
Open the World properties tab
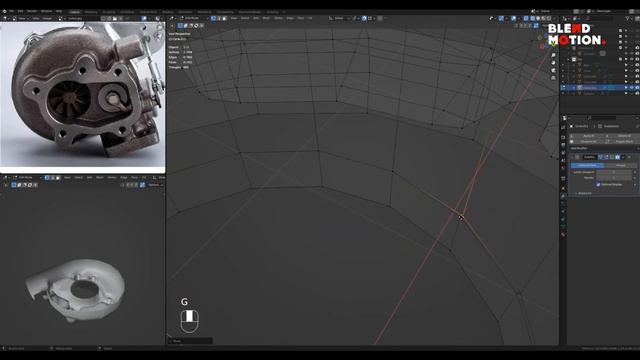coord(563,168)
